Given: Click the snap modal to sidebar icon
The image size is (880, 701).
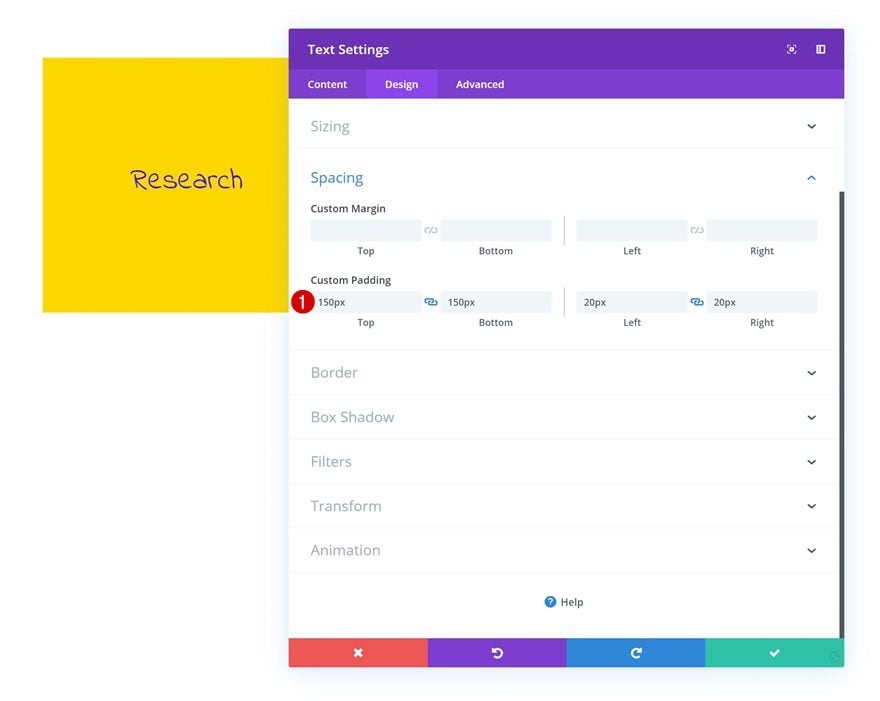Looking at the screenshot, I should click(x=821, y=49).
